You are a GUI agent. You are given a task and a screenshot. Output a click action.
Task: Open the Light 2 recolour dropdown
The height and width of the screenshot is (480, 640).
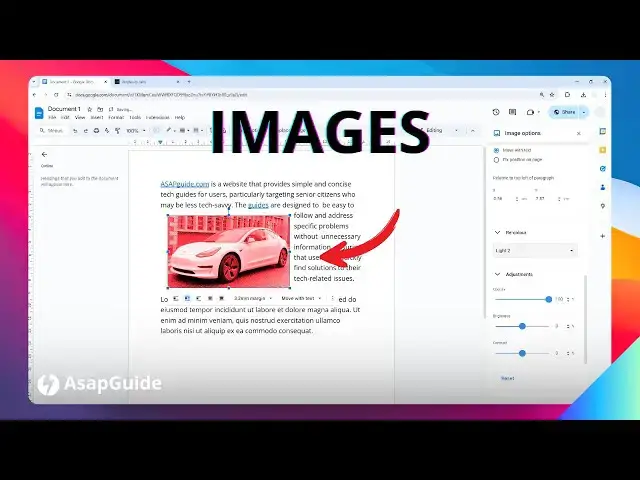point(535,250)
